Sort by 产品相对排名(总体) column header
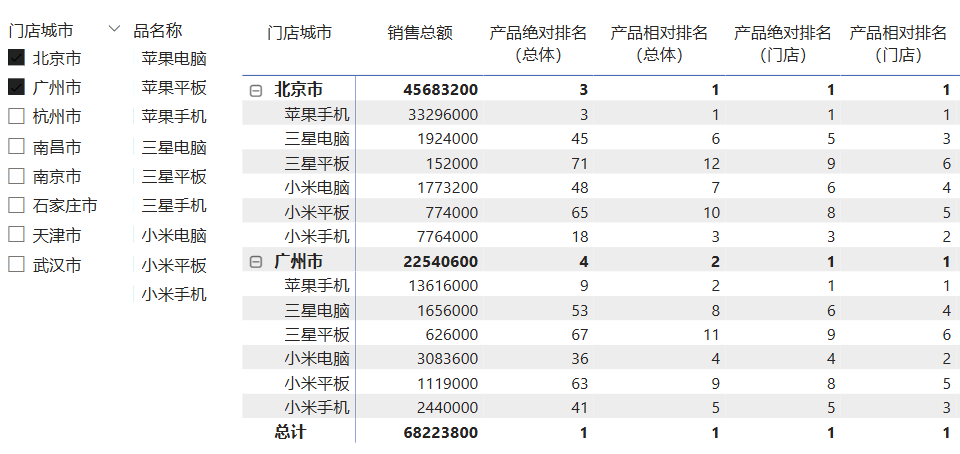This screenshot has width=960, height=454. (659, 43)
